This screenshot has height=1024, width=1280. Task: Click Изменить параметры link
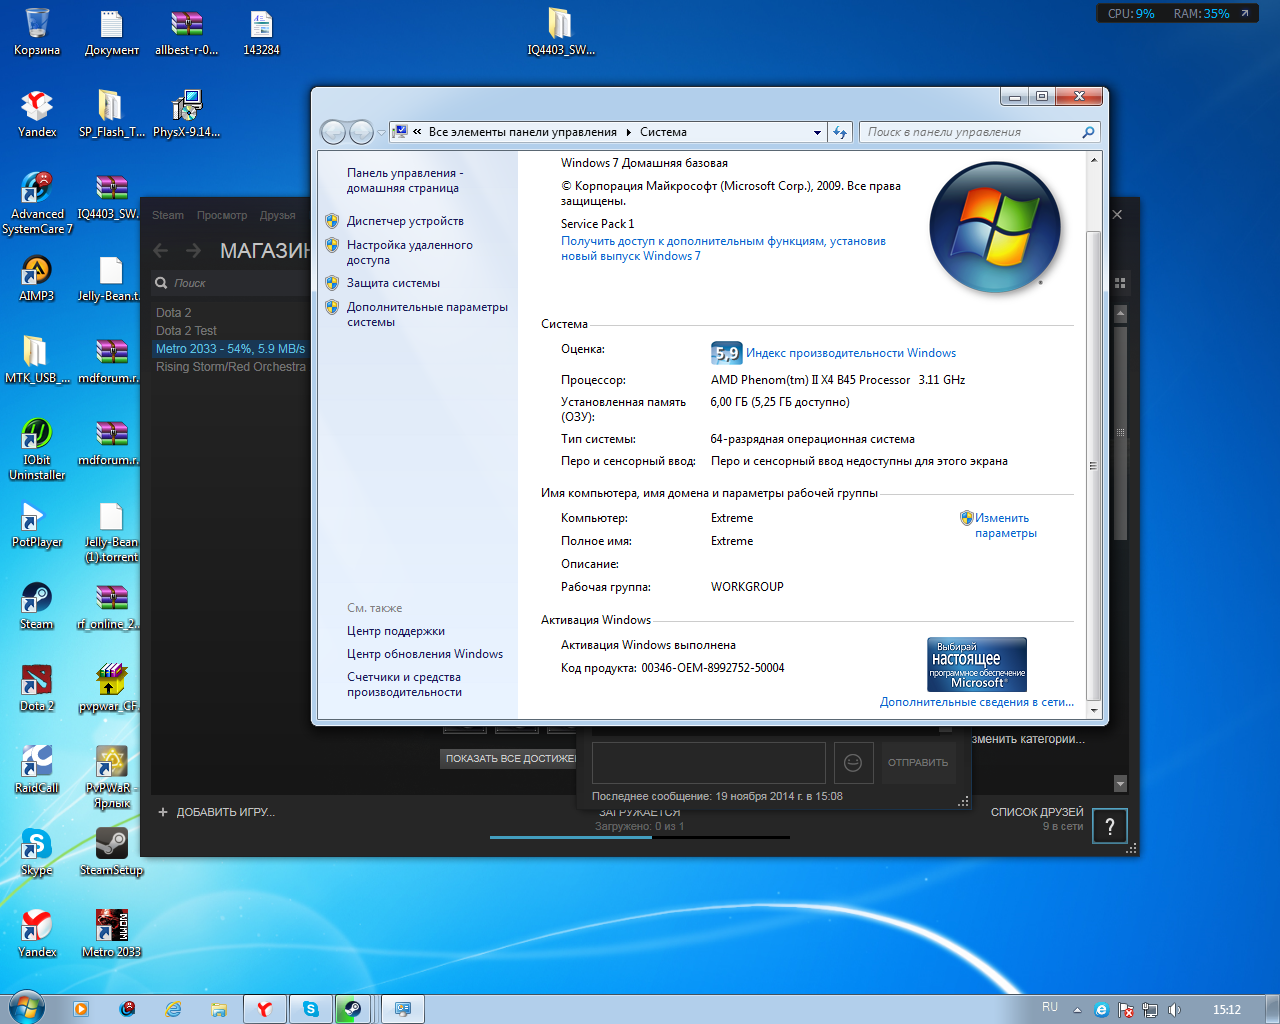click(x=1005, y=525)
